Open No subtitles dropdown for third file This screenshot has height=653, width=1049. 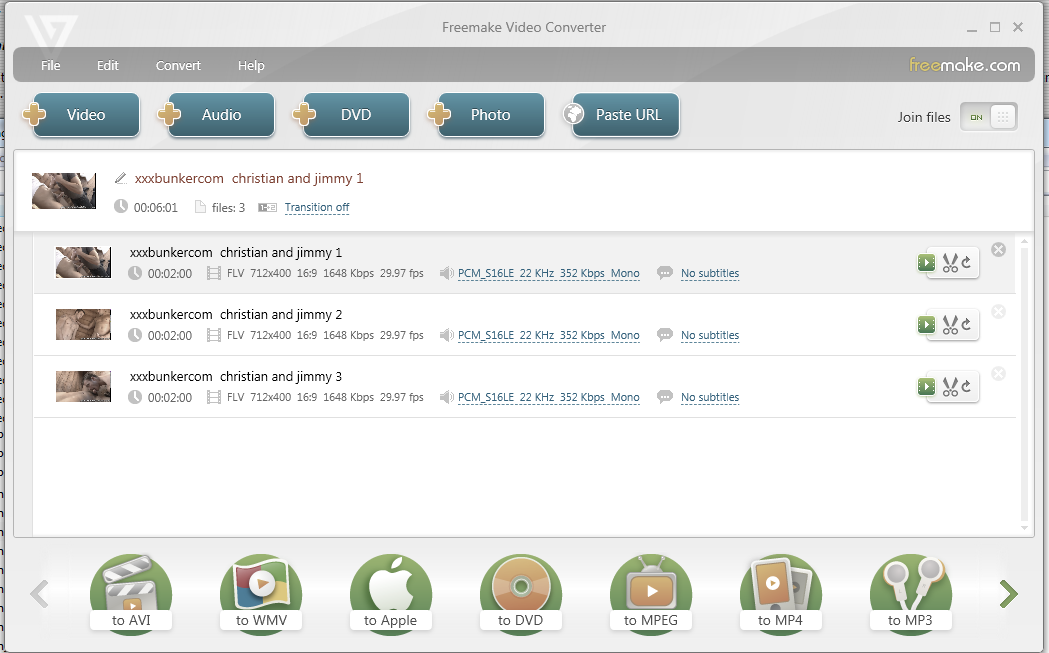pyautogui.click(x=710, y=398)
